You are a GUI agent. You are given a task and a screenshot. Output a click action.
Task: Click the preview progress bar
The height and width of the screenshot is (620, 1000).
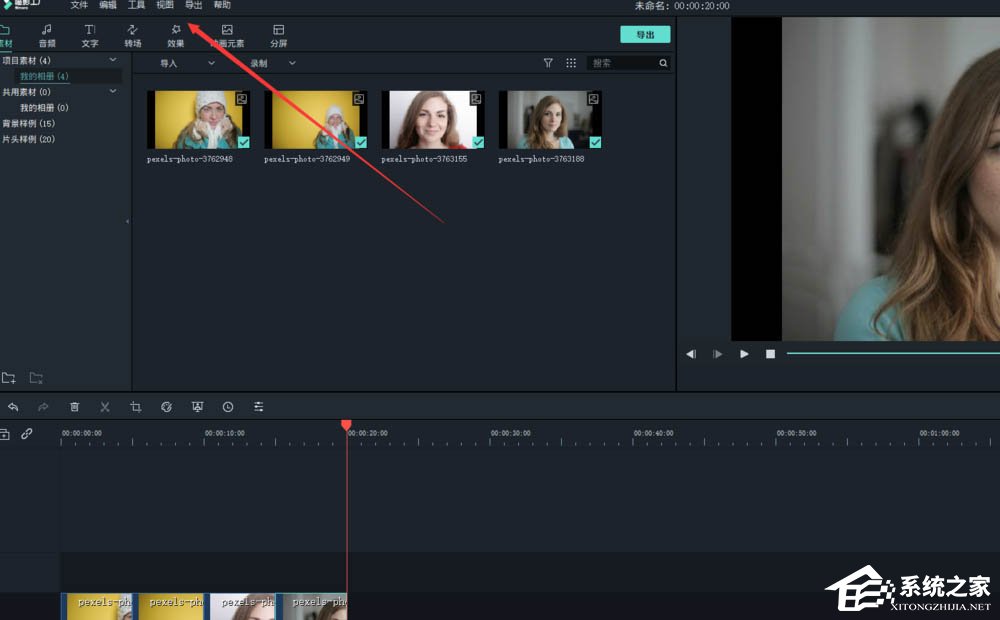click(x=893, y=353)
